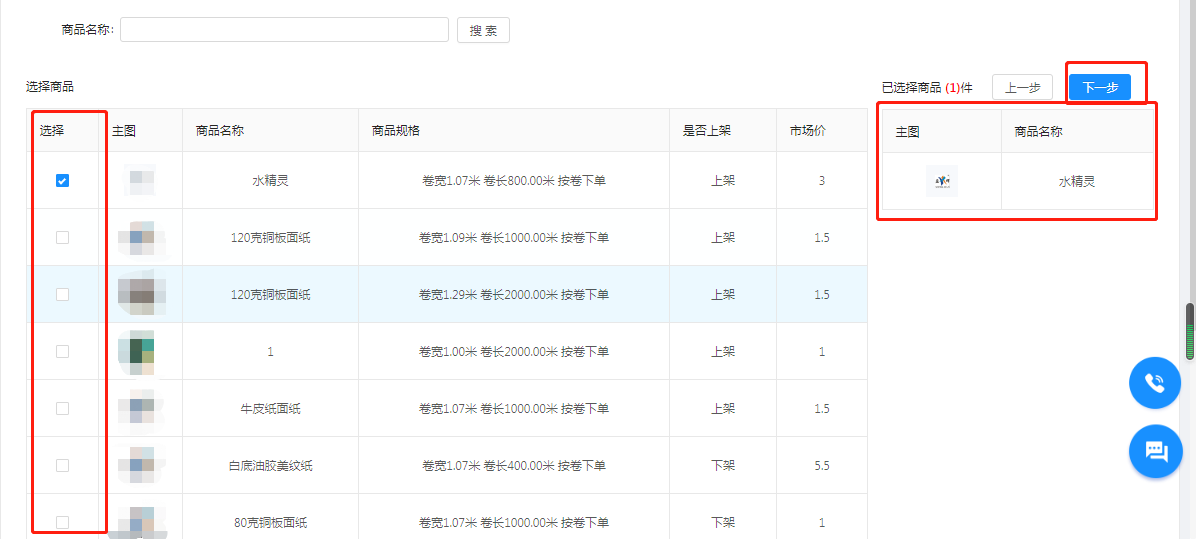Click 水精灵 thumbnail in the product table
Screen dimensions: 1197x540
(x=140, y=181)
